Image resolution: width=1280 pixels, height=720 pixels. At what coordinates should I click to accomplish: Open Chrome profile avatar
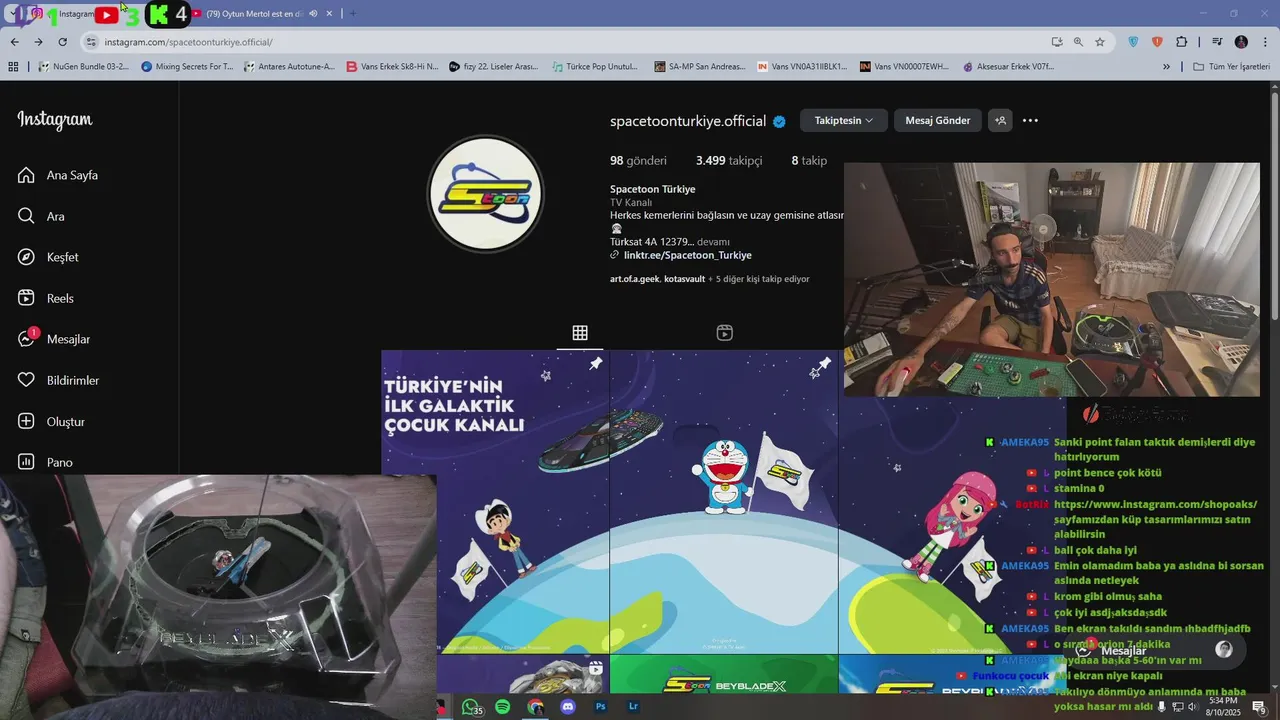coord(1241,42)
